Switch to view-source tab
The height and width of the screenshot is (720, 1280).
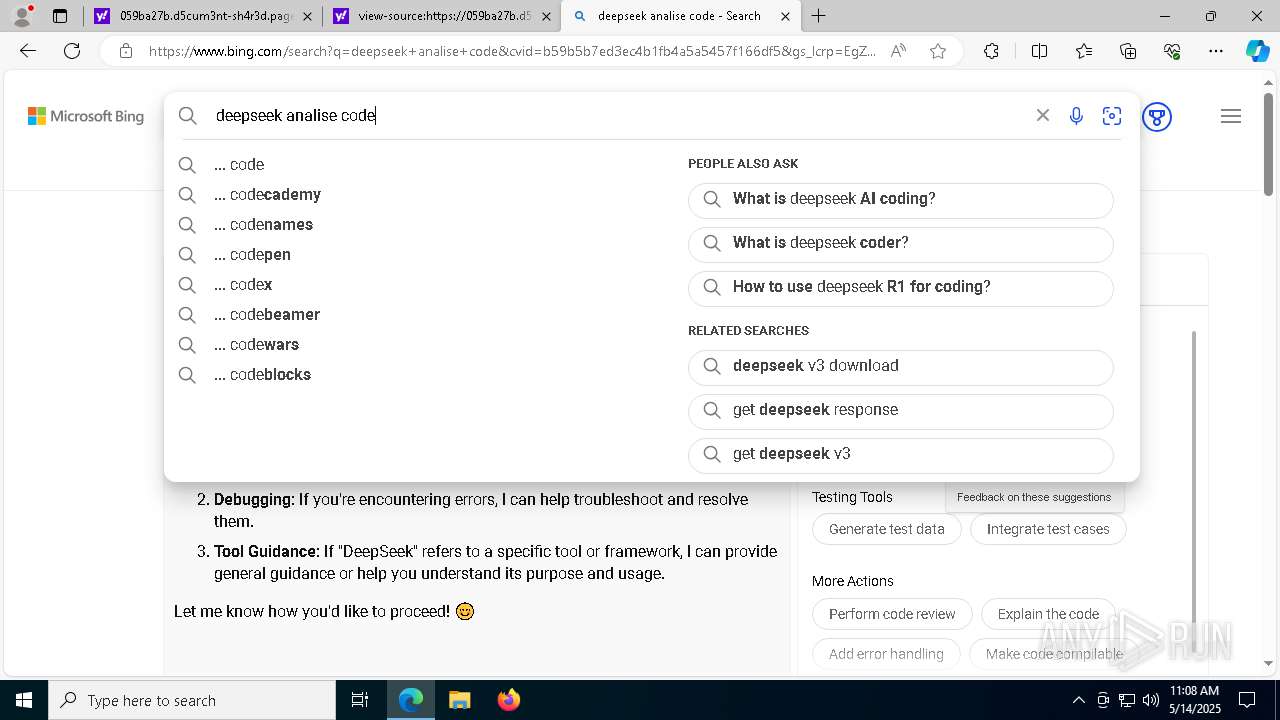441,16
